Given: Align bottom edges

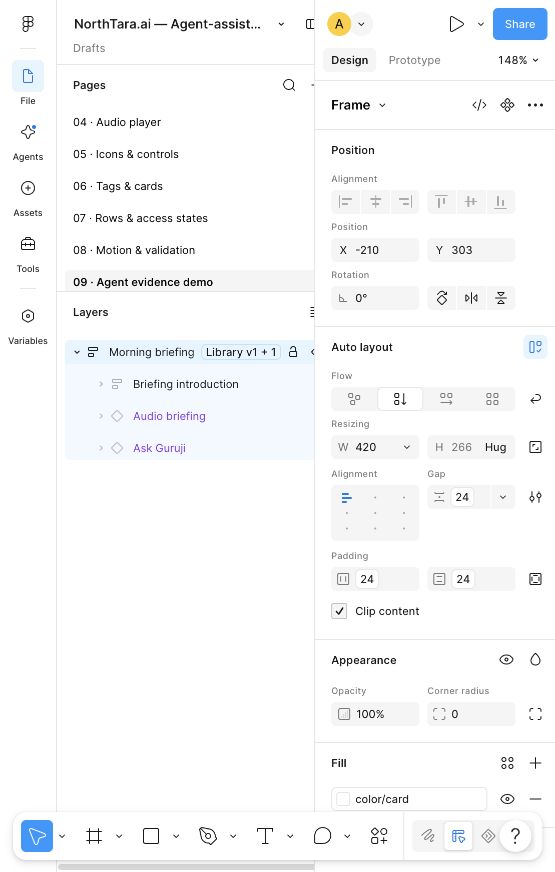Looking at the screenshot, I should tap(501, 202).
